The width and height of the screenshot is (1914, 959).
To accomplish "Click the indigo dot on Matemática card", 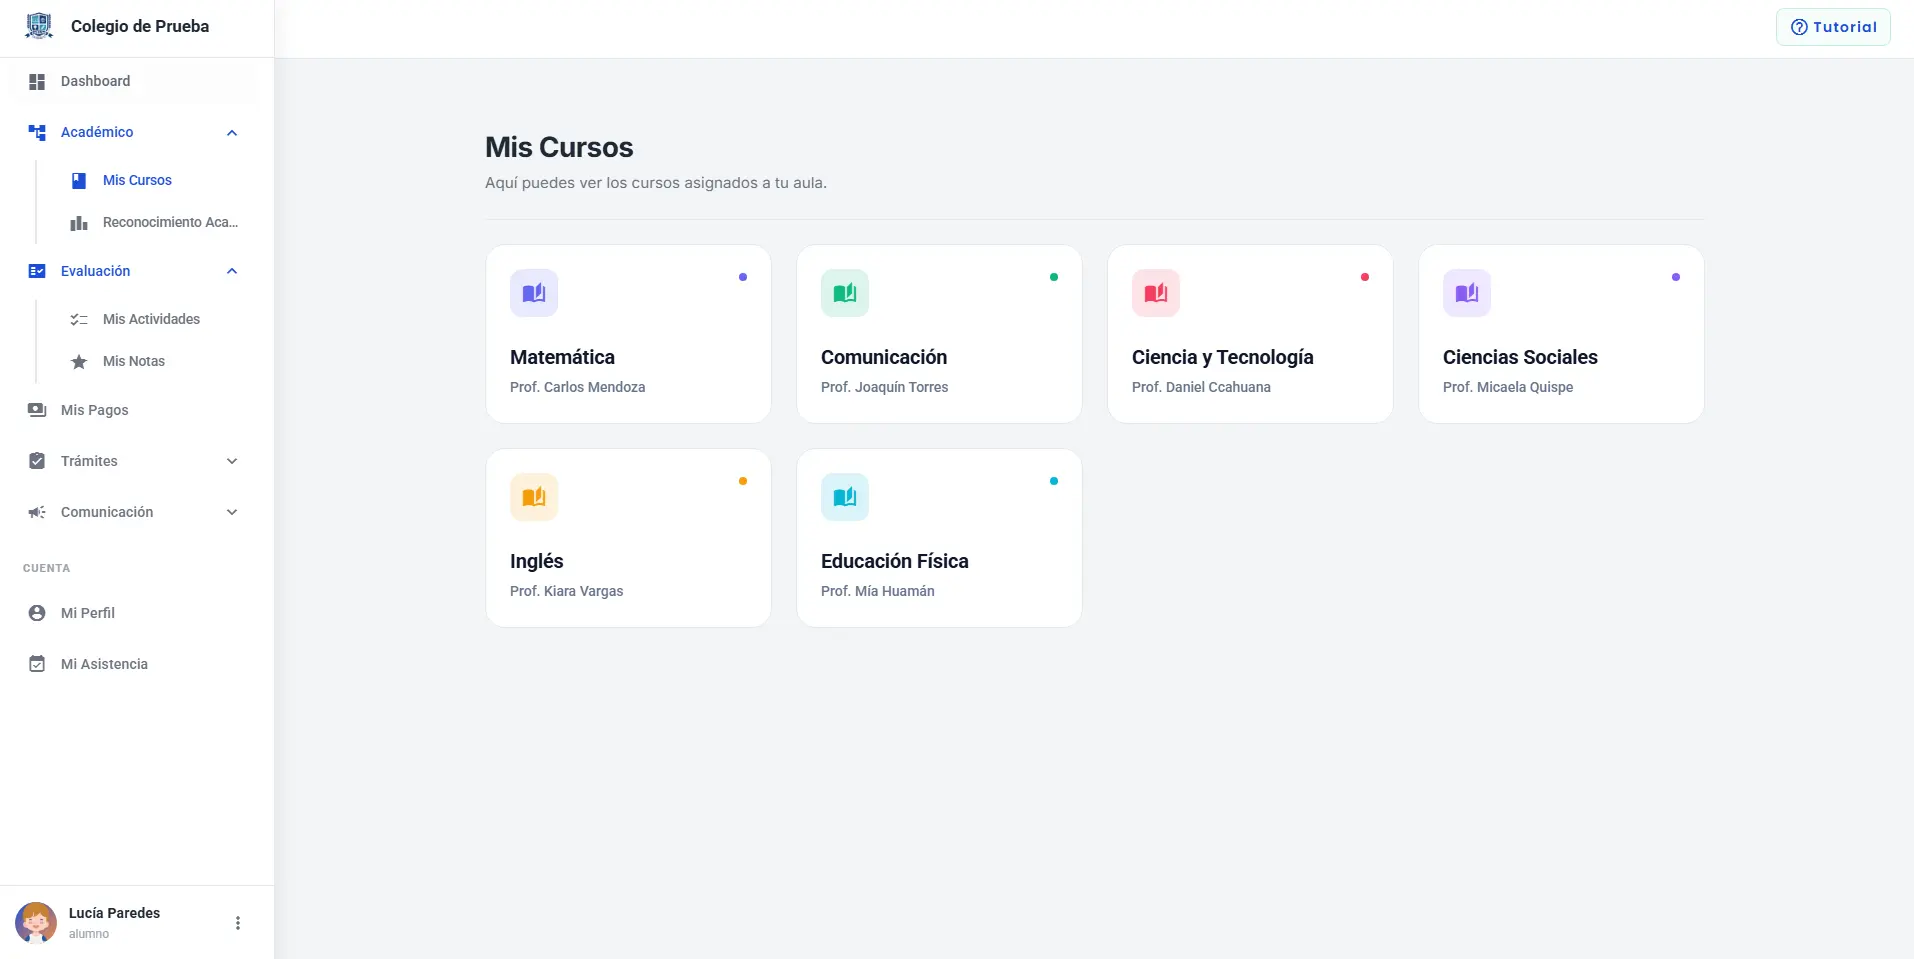I will pyautogui.click(x=743, y=277).
